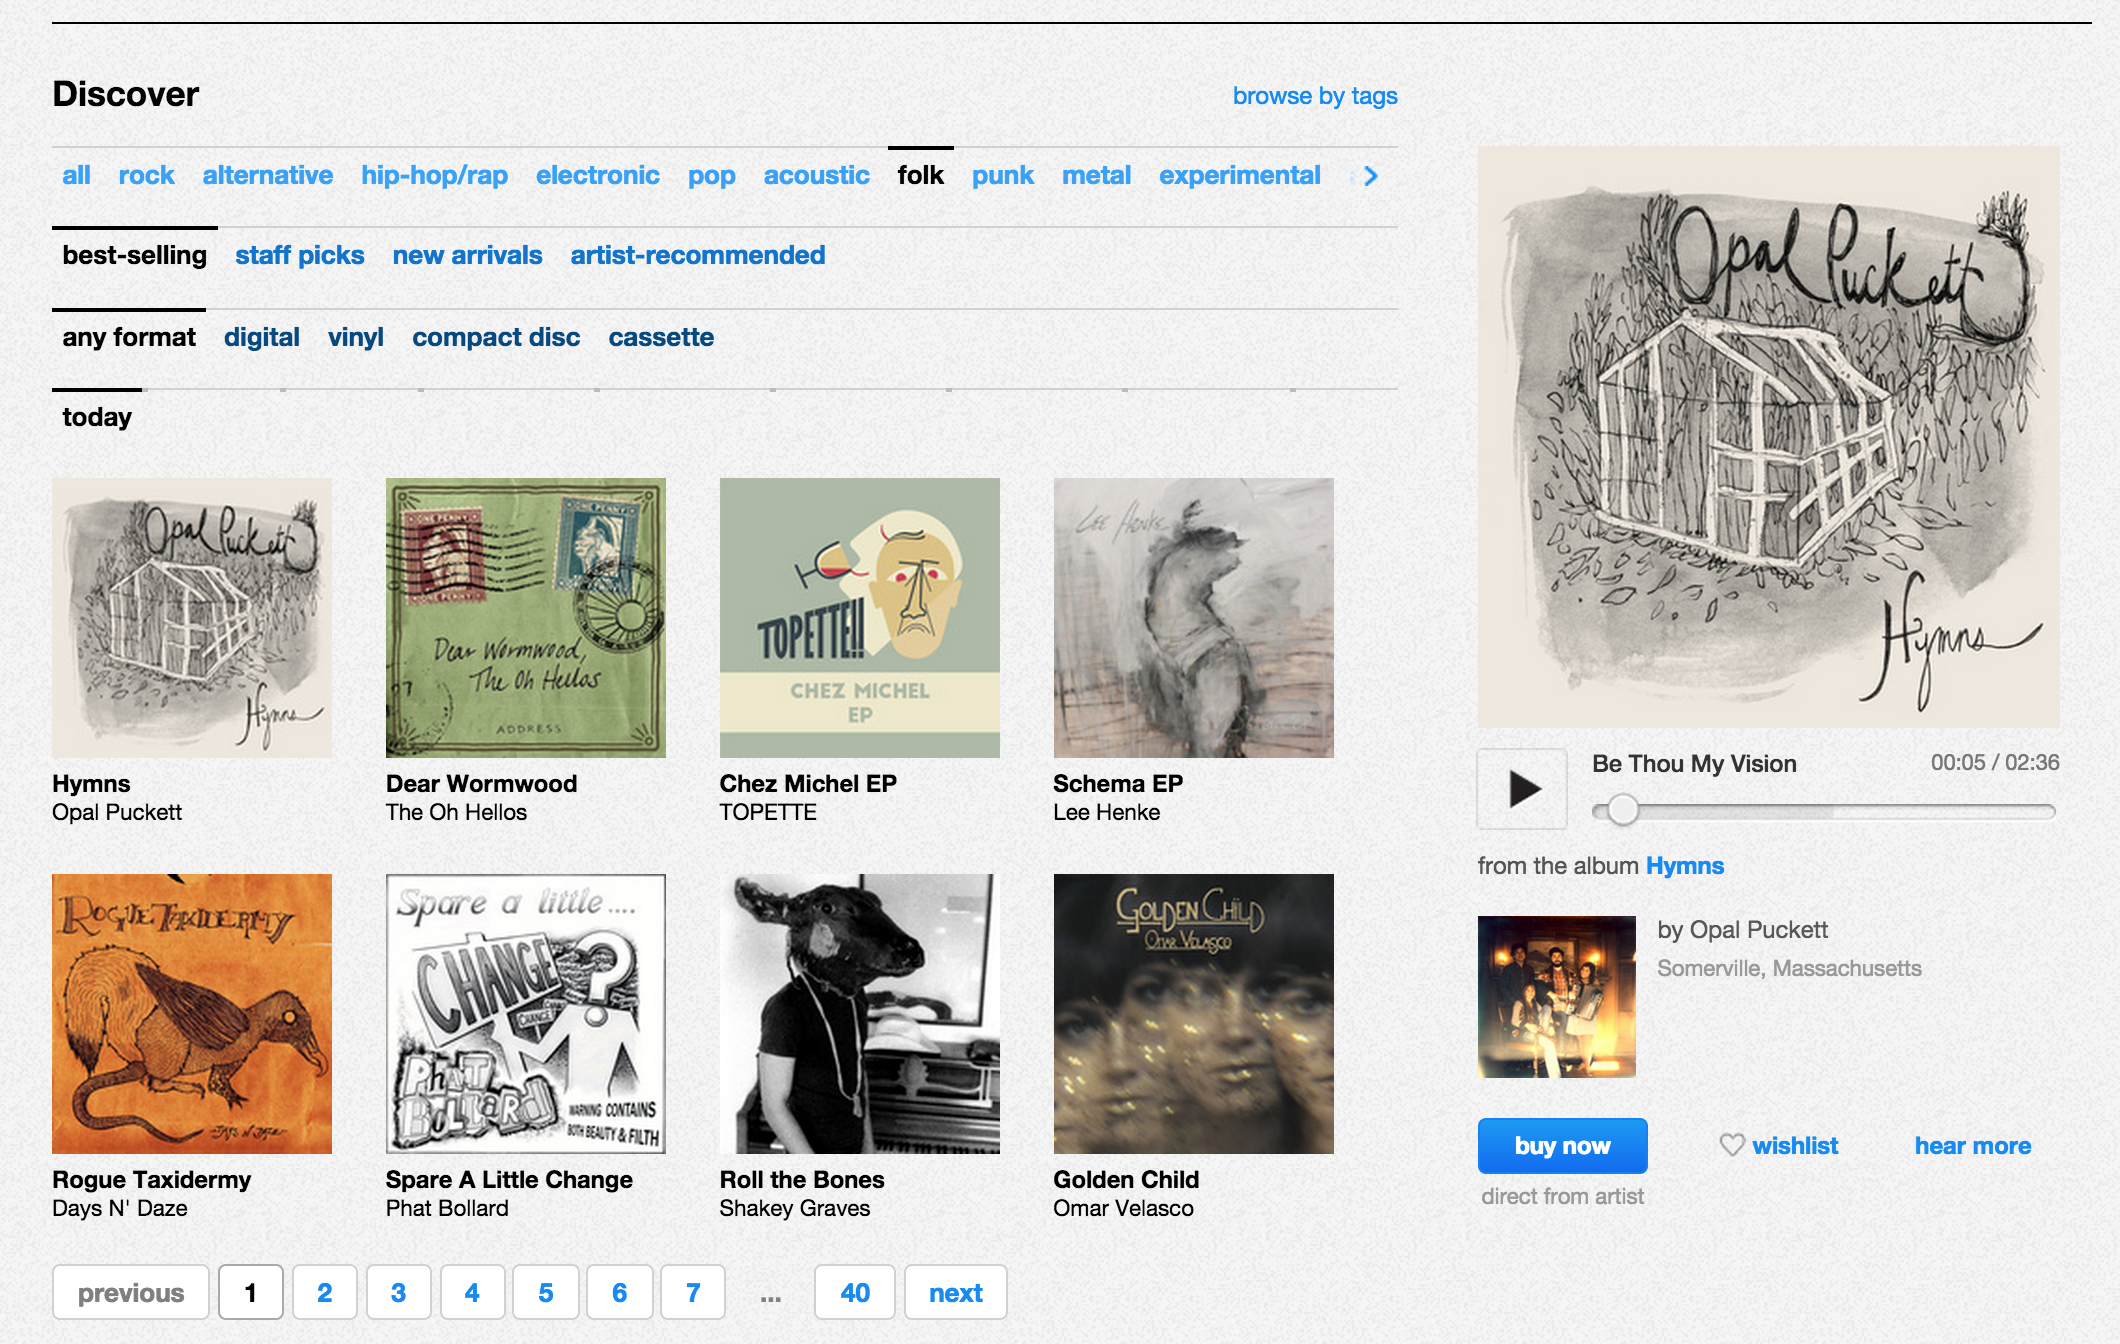Select the Rogue Taxidermy album cover
Viewport: 2120px width, 1344px height.
coord(192,1014)
